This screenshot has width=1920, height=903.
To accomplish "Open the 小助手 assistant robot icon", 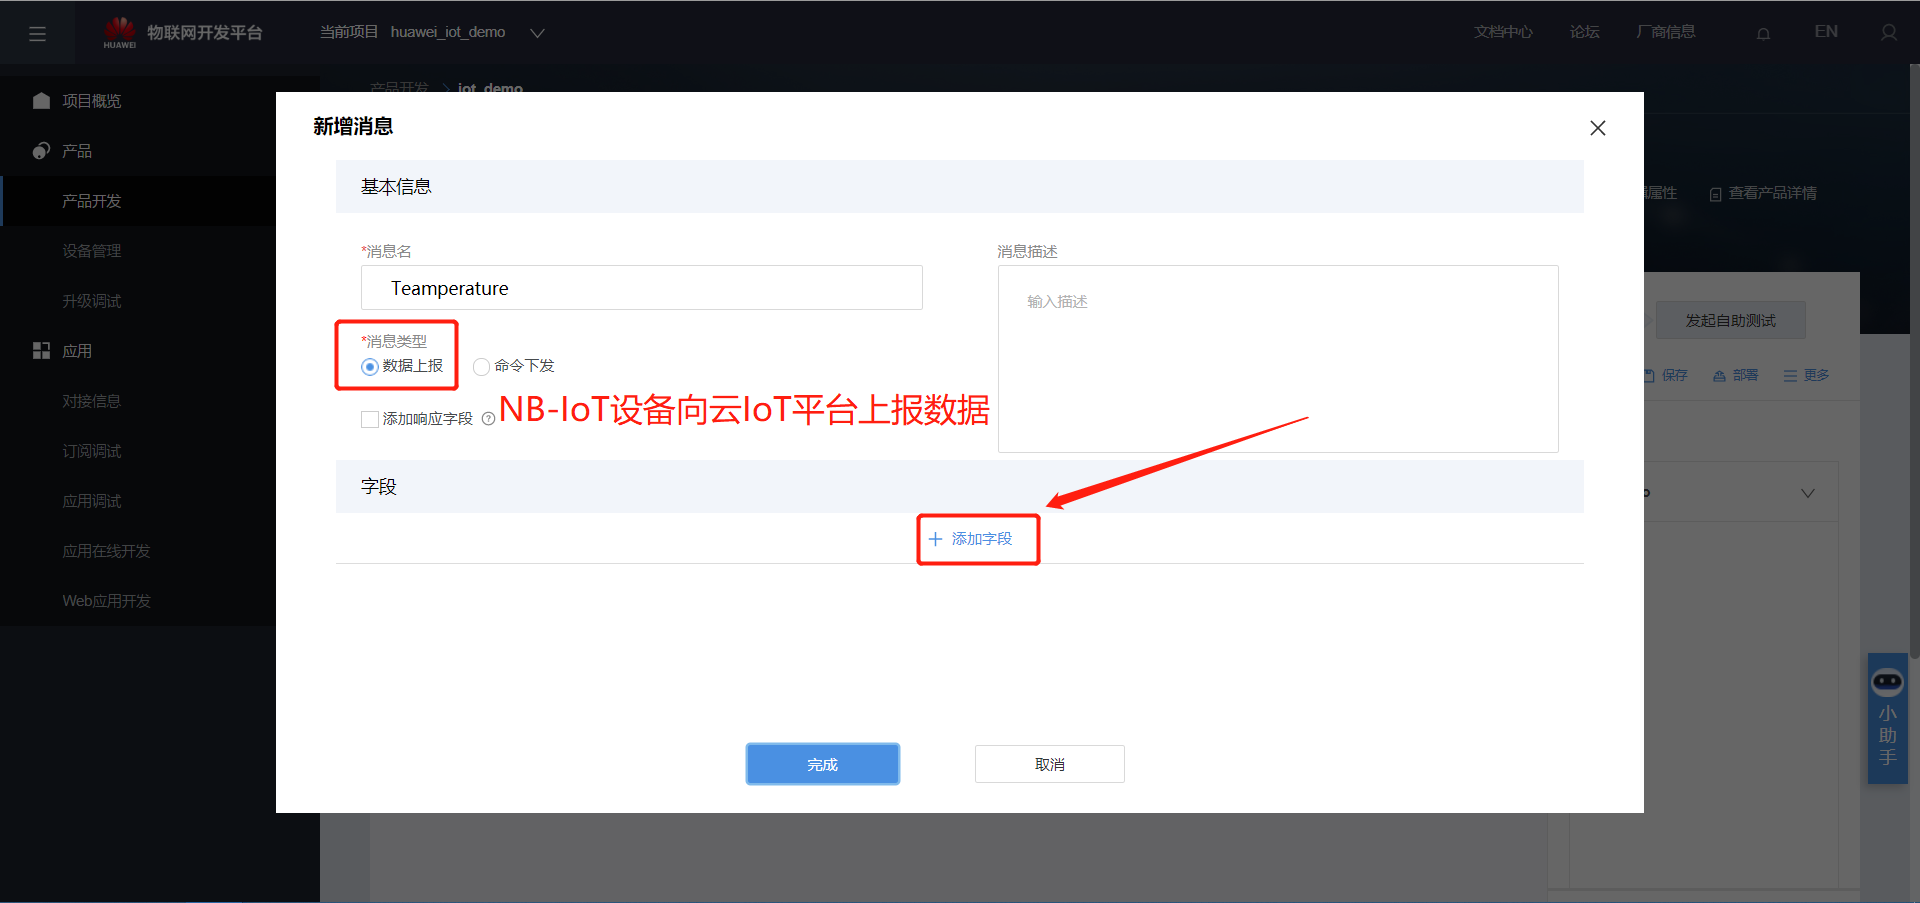I will point(1887,683).
